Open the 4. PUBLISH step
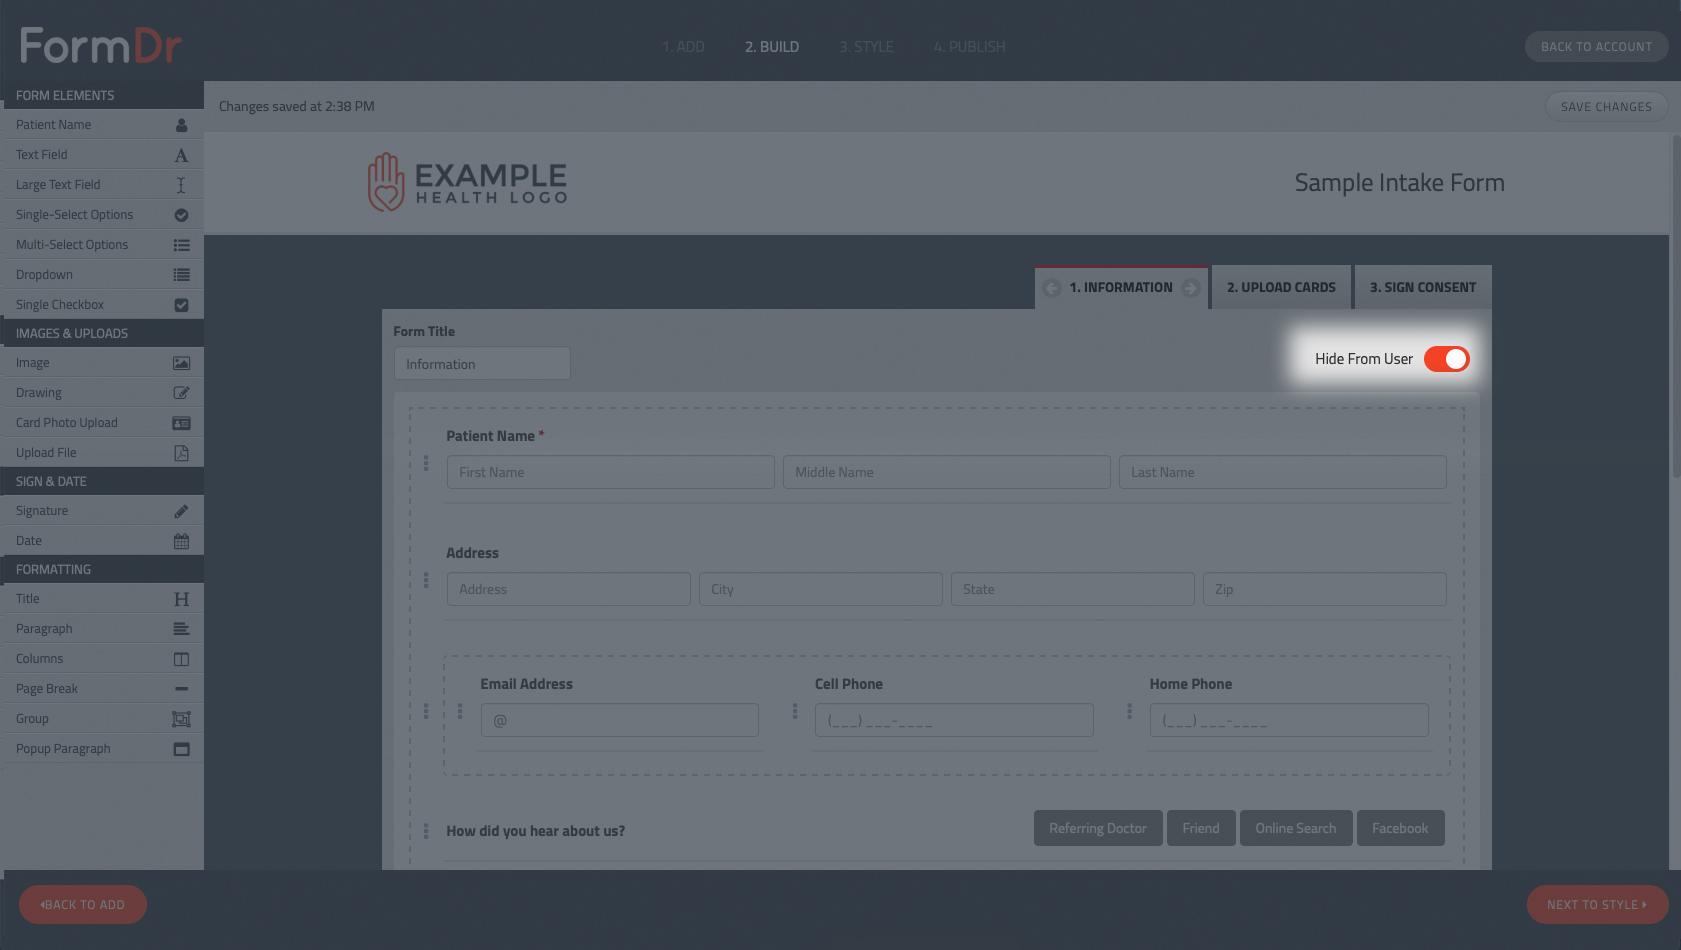Screen dimensions: 1681x950 (969, 47)
